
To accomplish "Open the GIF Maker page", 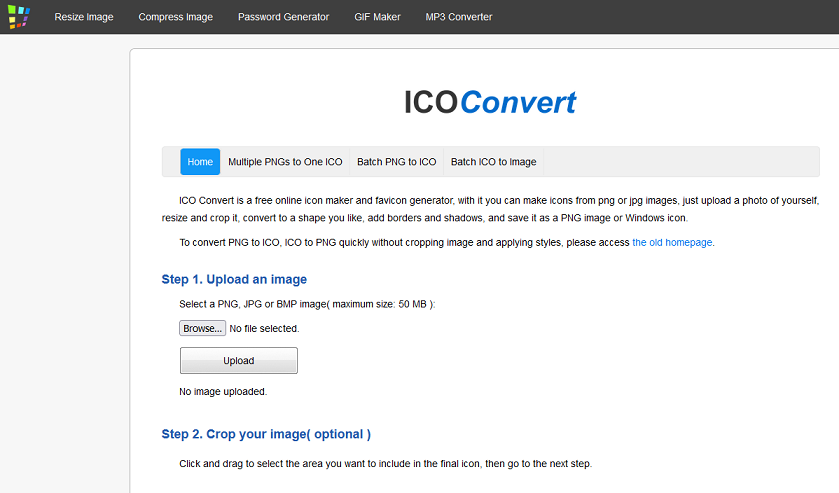I will tap(377, 17).
